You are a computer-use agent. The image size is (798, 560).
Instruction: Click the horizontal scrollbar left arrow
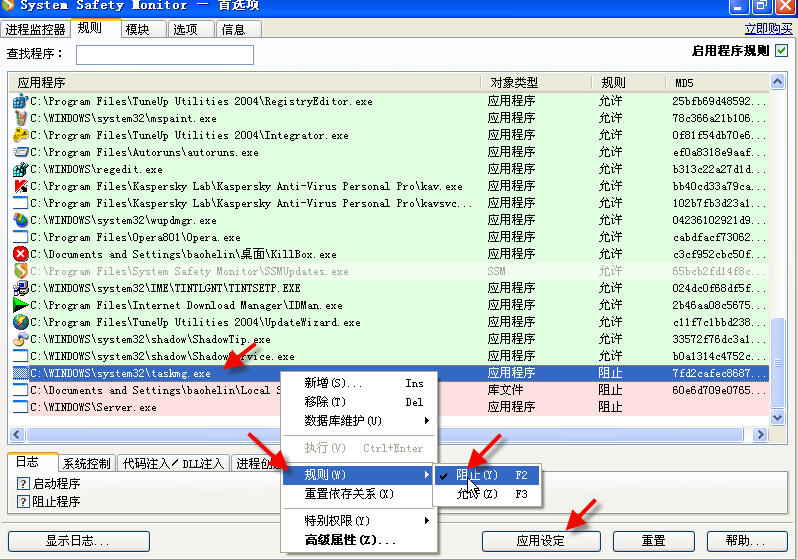click(17, 434)
